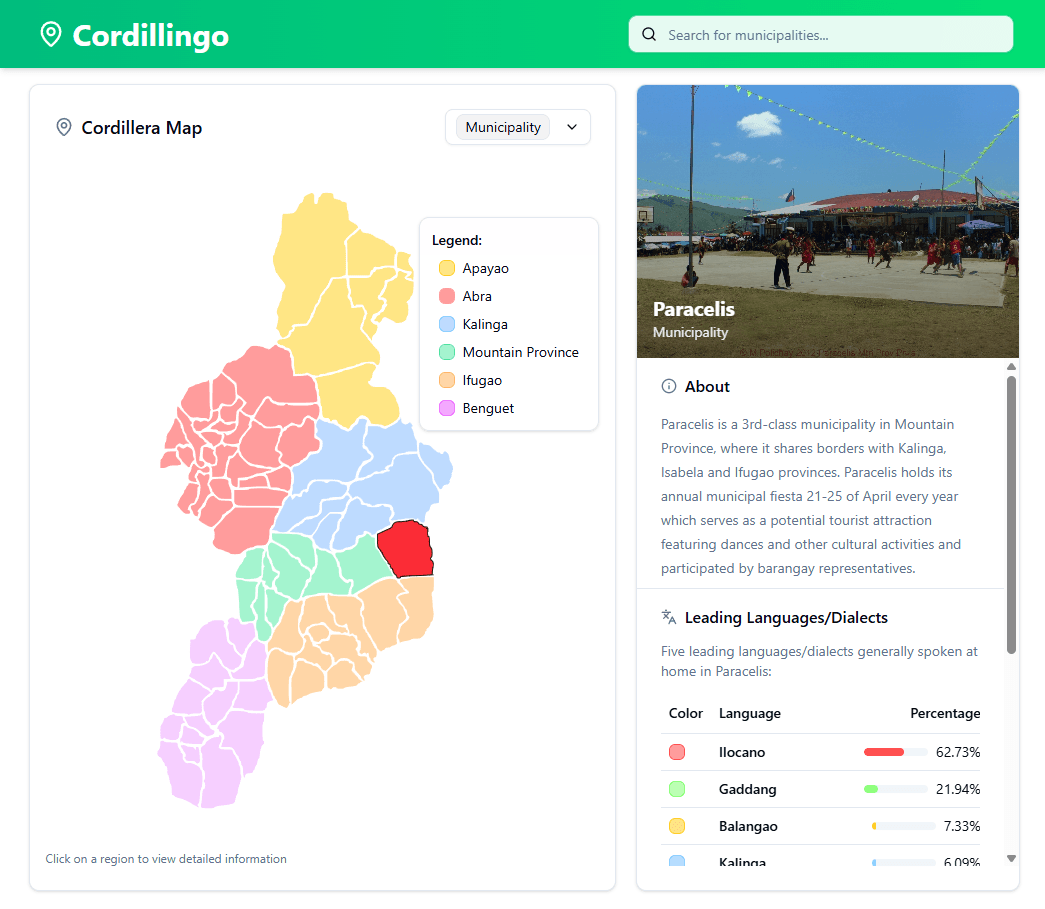Click the Cordillera Map panel title
1045x909 pixels.
pos(141,127)
